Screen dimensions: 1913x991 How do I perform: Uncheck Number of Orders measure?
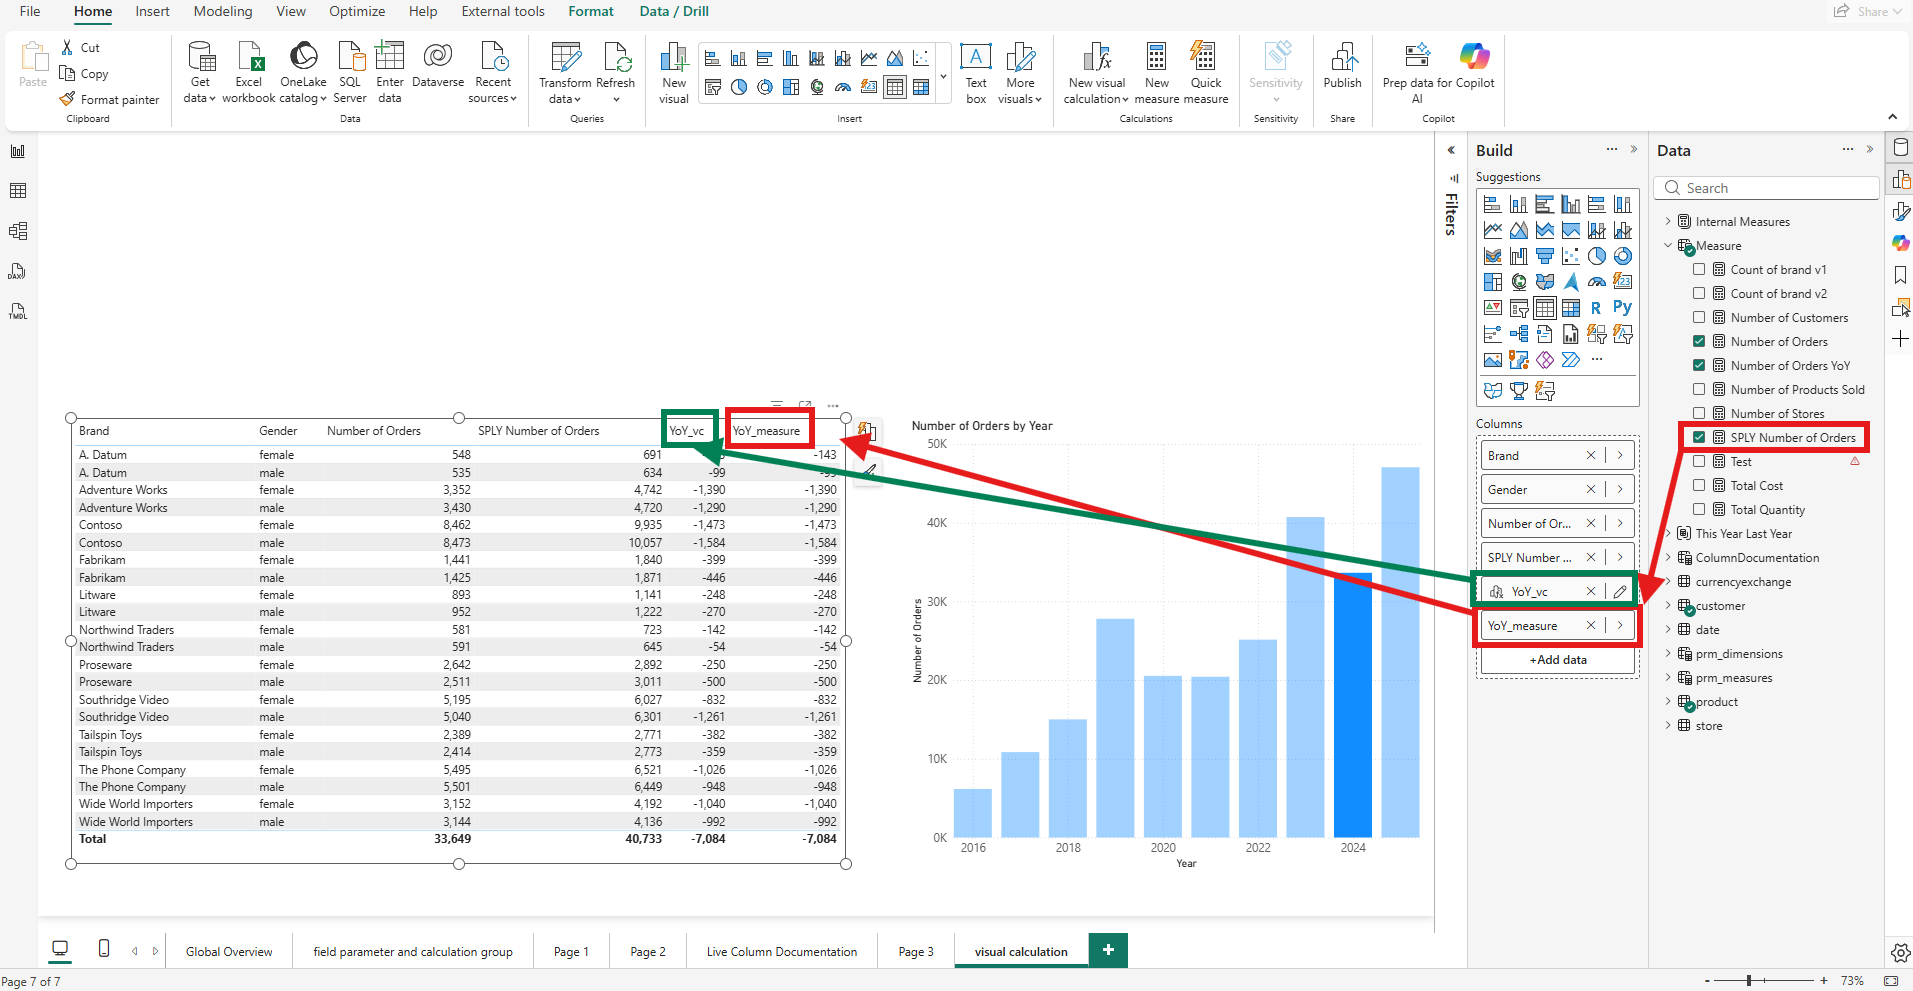pyautogui.click(x=1699, y=341)
